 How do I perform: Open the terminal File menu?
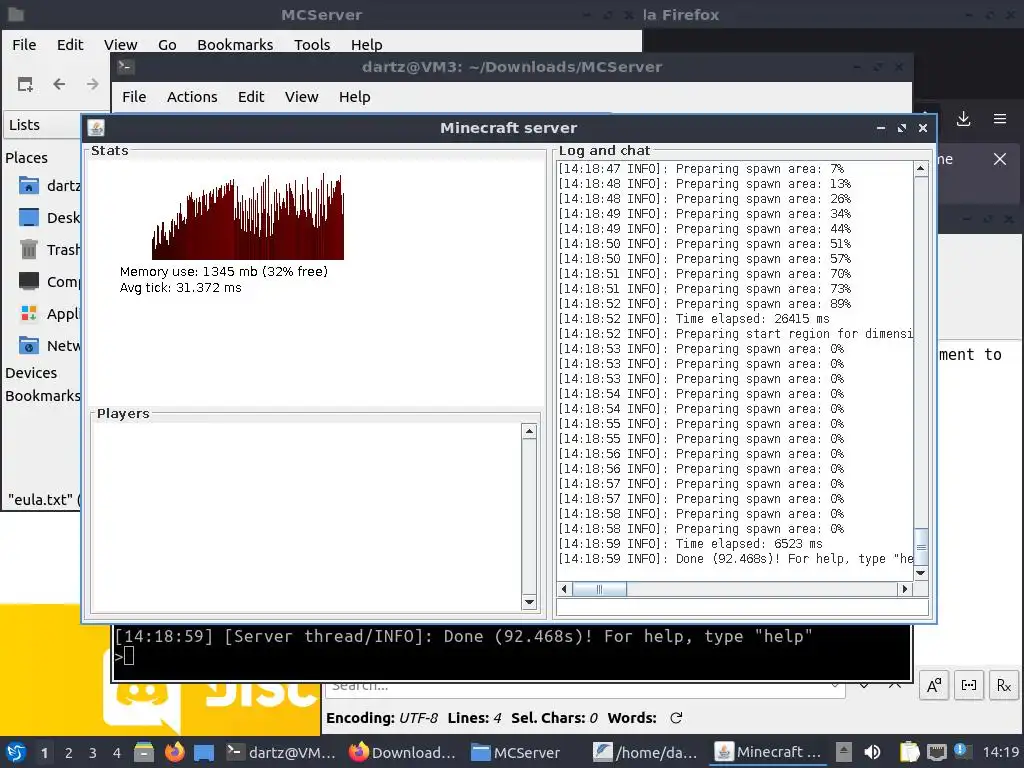(x=134, y=97)
